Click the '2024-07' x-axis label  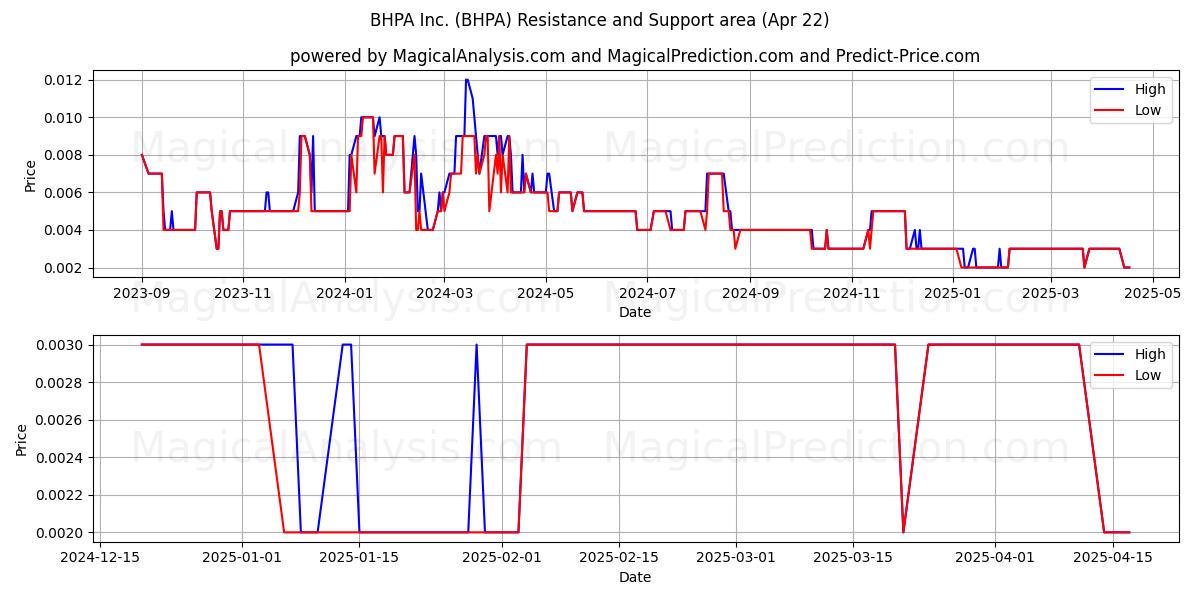pos(646,293)
